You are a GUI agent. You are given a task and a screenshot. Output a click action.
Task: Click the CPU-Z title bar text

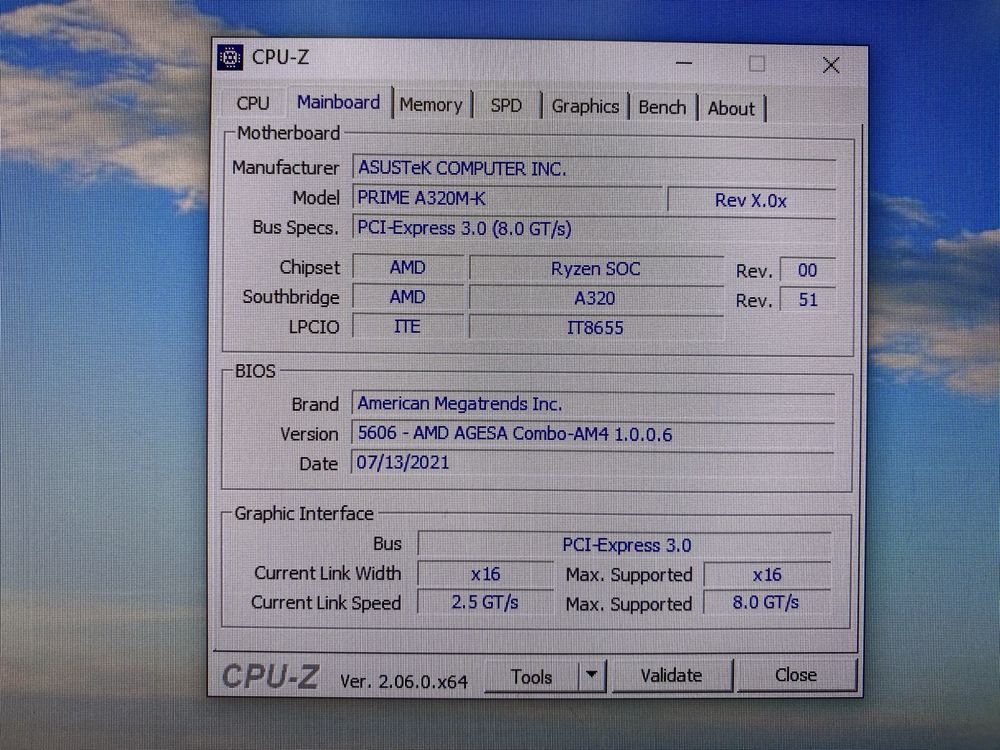pos(280,57)
